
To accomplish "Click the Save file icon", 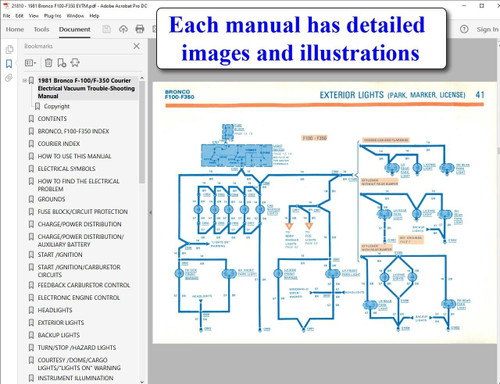I will pyautogui.click(x=107, y=29).
